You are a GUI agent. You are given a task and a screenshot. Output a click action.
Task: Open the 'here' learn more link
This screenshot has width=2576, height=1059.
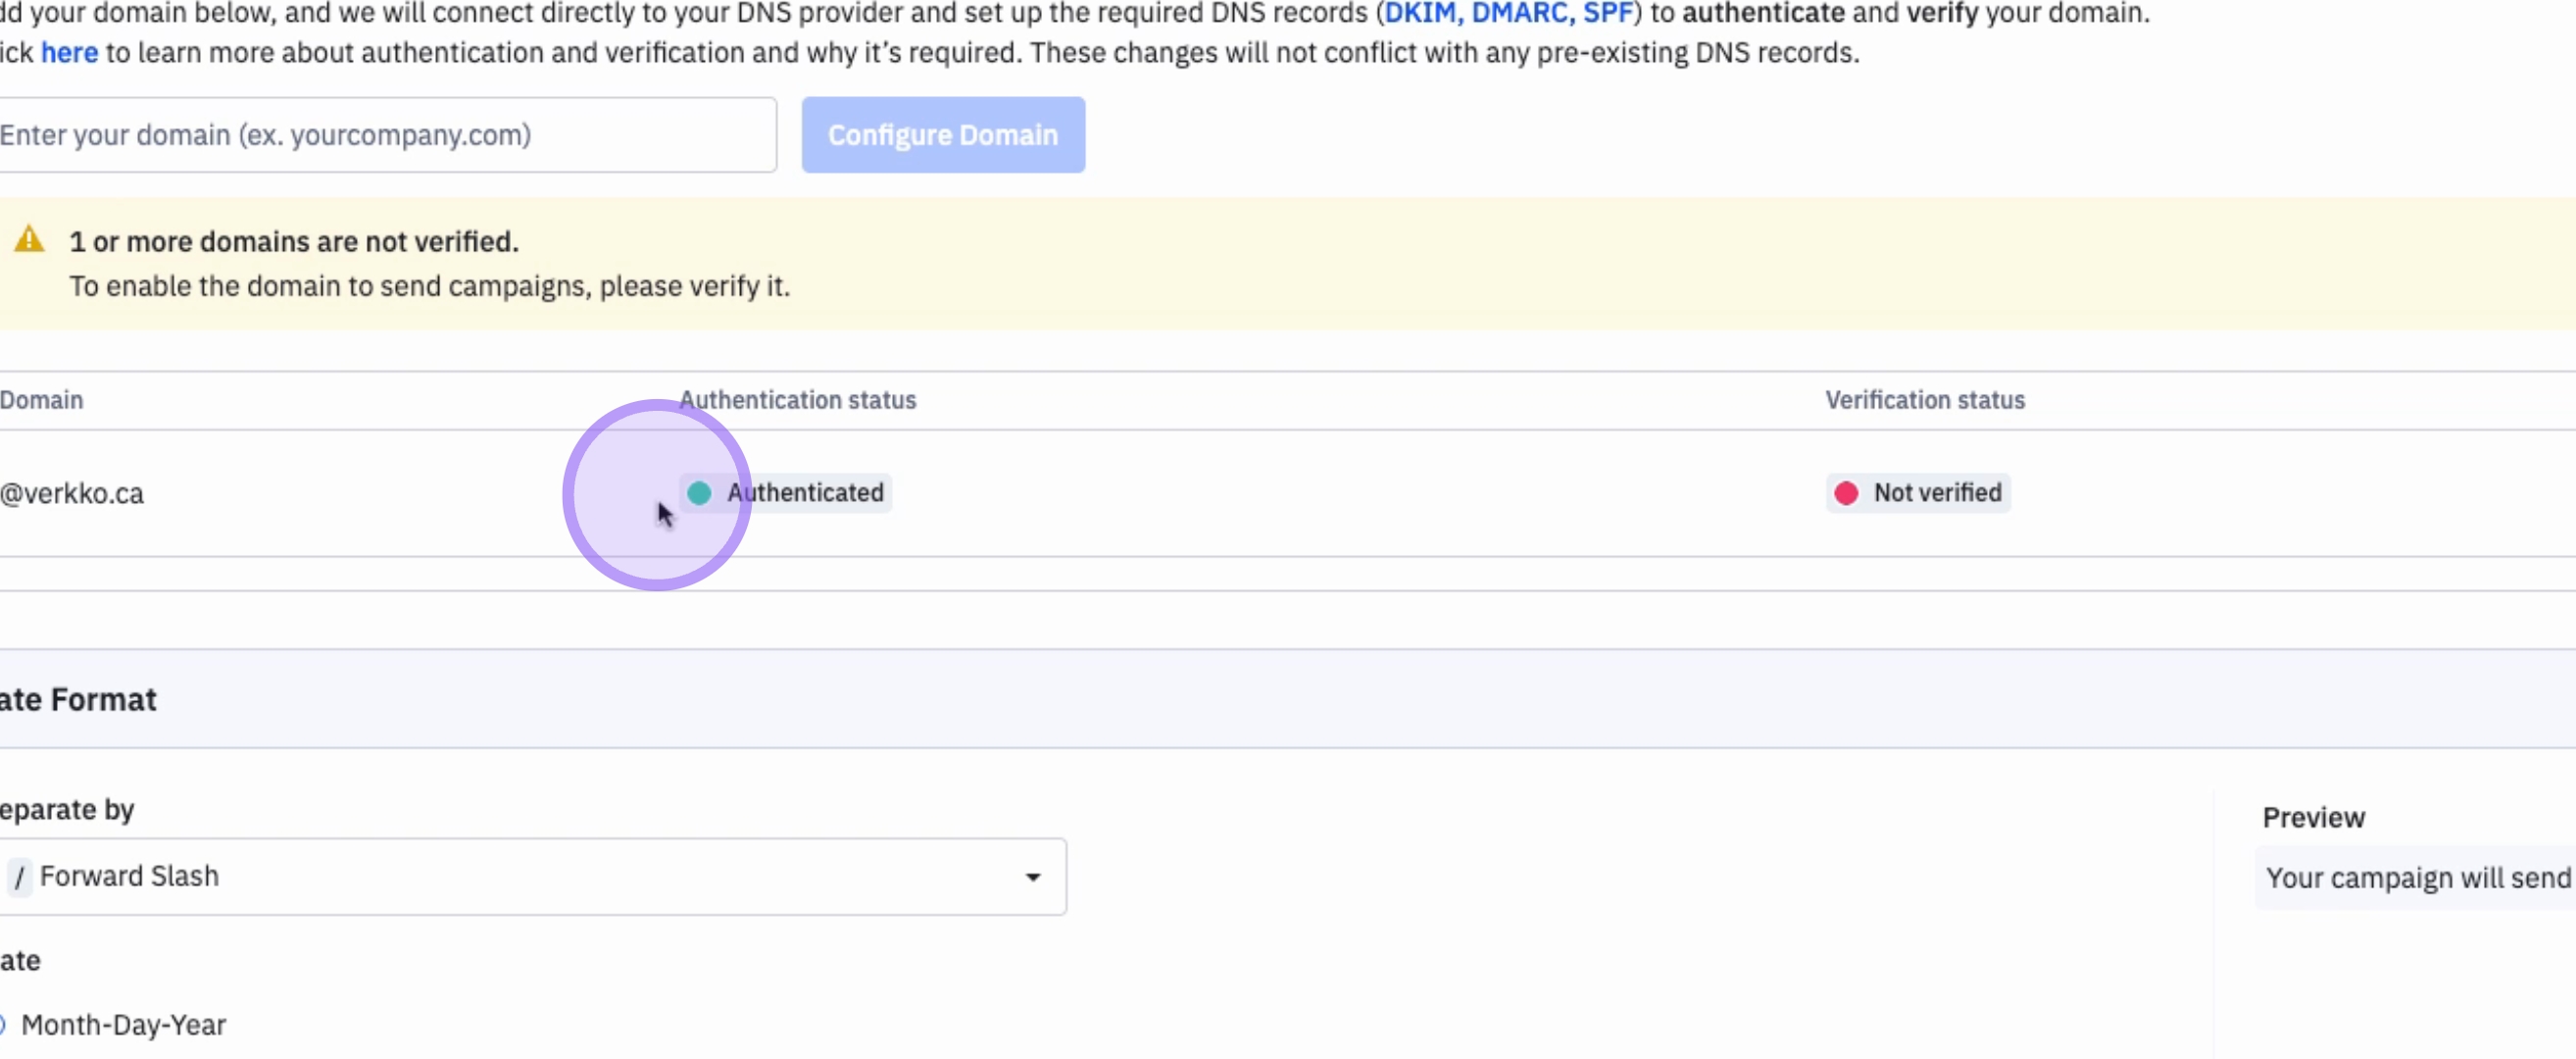69,53
